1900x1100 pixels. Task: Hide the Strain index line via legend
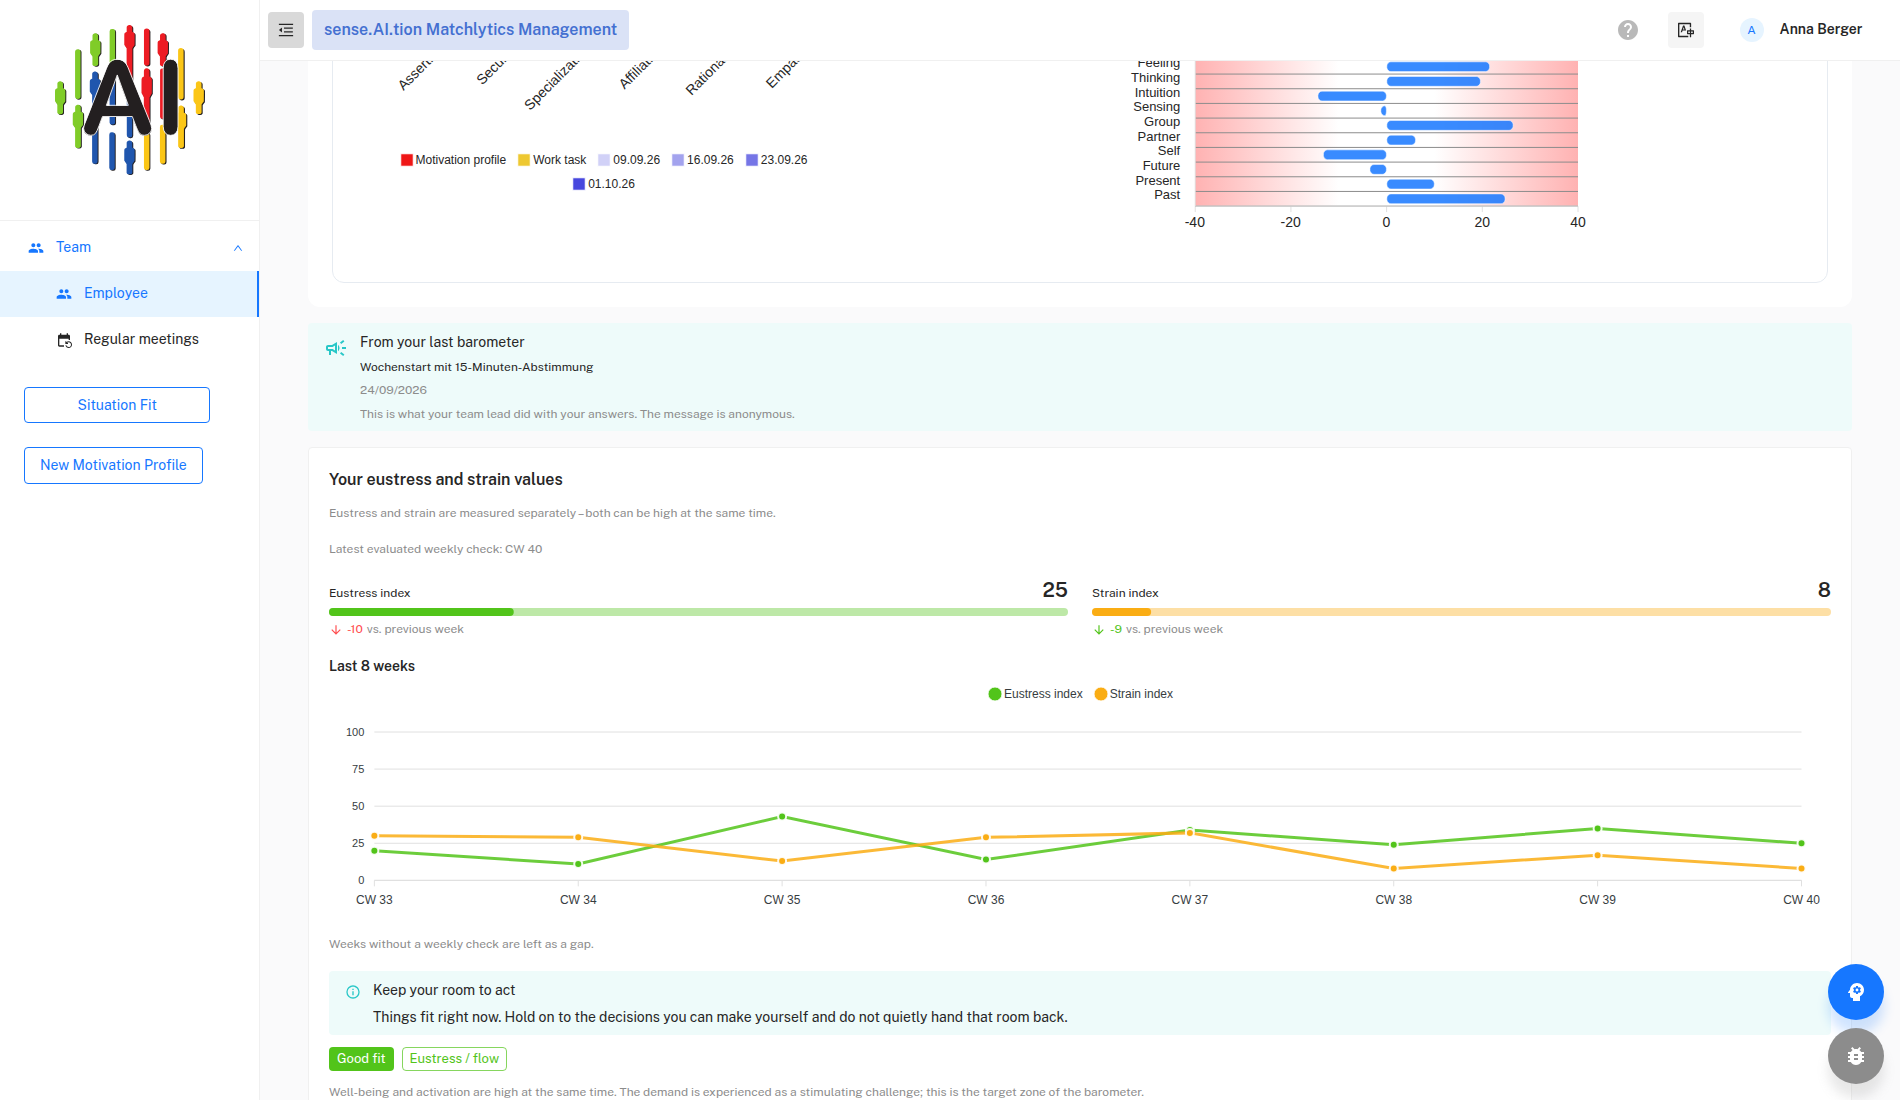point(1134,694)
